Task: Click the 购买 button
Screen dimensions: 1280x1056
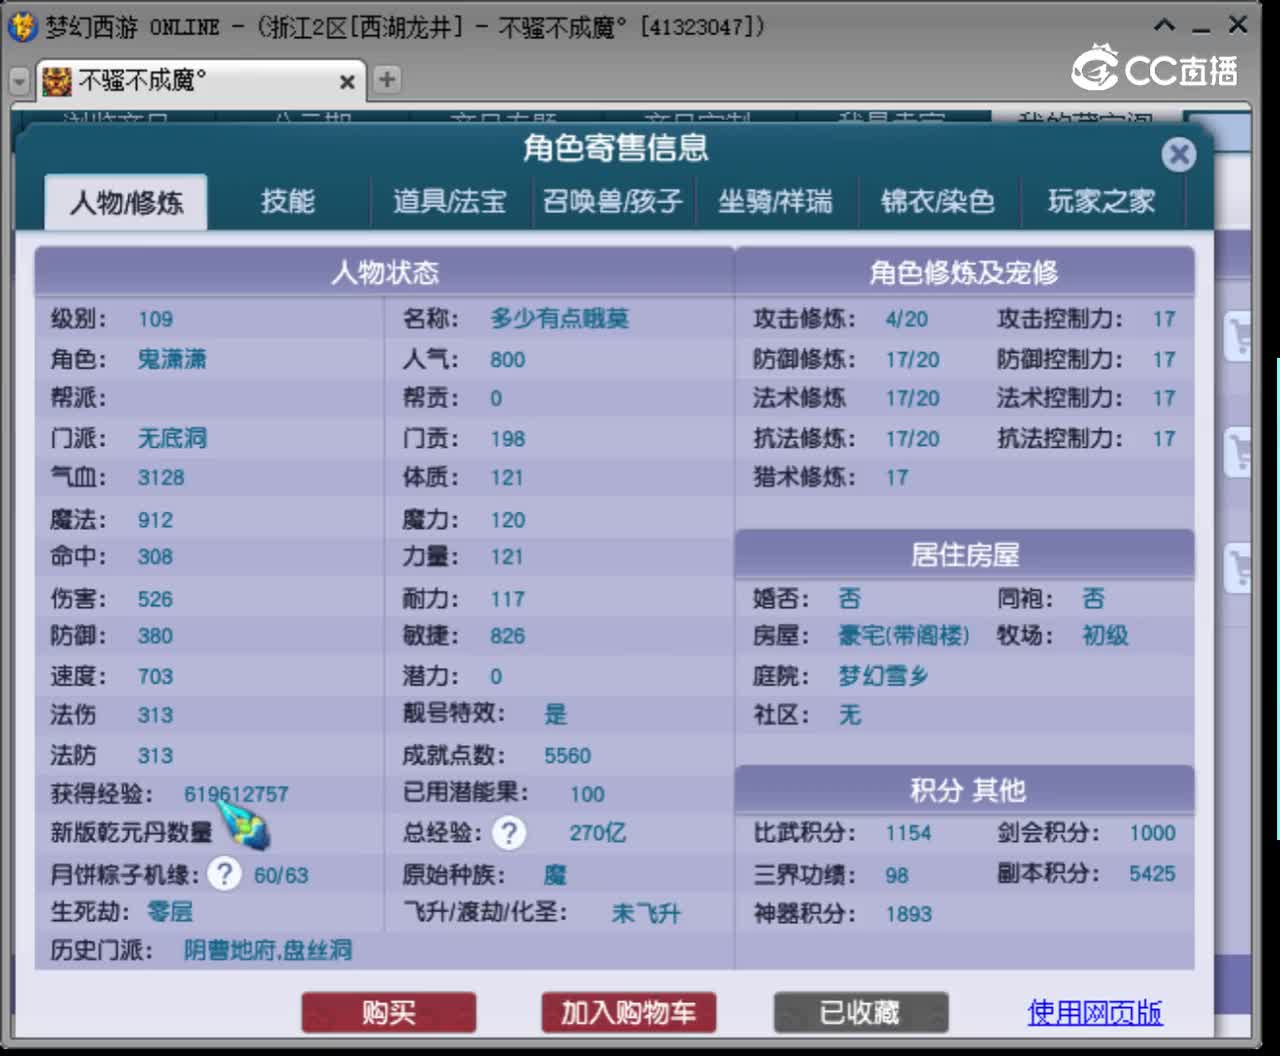Action: [x=389, y=1013]
